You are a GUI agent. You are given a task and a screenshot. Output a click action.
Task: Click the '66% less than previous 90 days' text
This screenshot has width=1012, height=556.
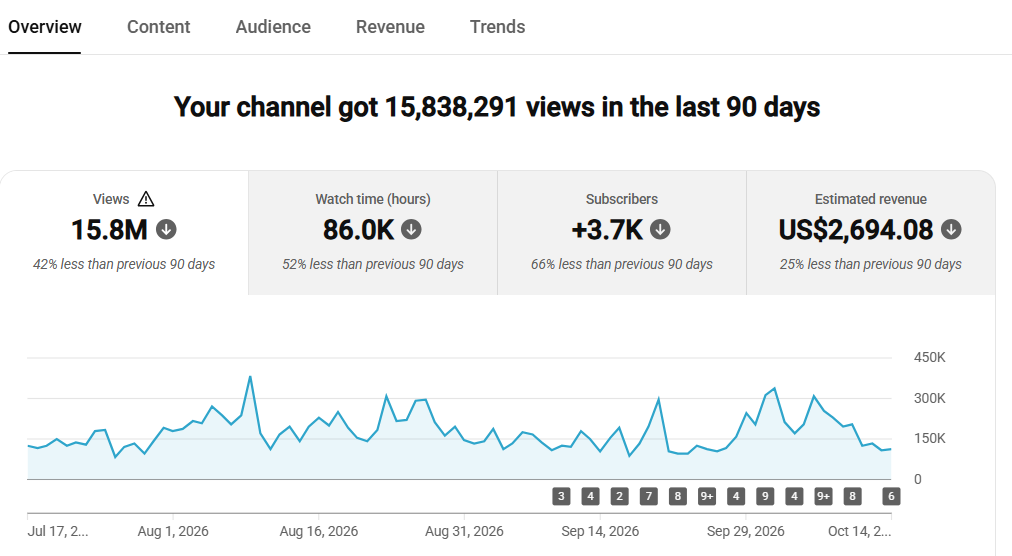[x=622, y=264]
